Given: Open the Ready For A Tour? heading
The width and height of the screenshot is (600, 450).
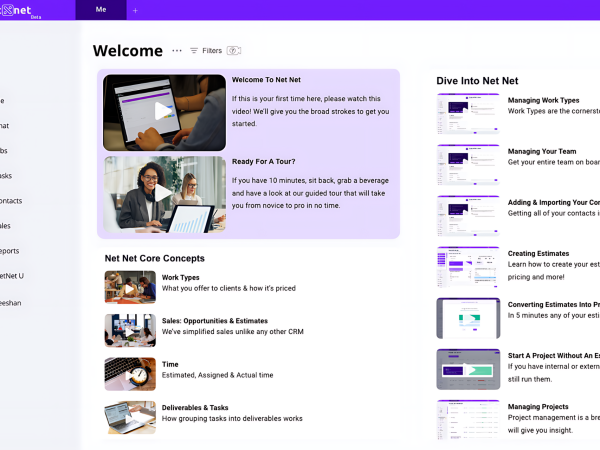Looking at the screenshot, I should [x=264, y=161].
